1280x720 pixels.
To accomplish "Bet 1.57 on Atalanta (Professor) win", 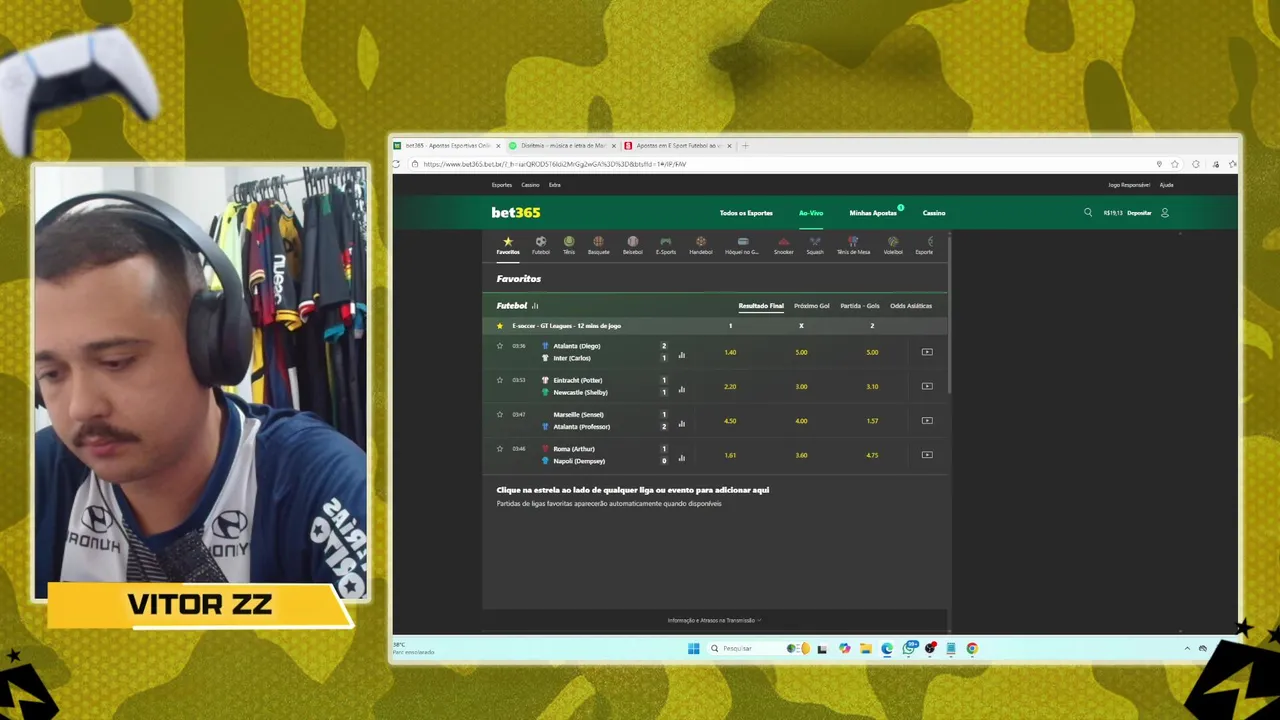I will pyautogui.click(x=872, y=421).
